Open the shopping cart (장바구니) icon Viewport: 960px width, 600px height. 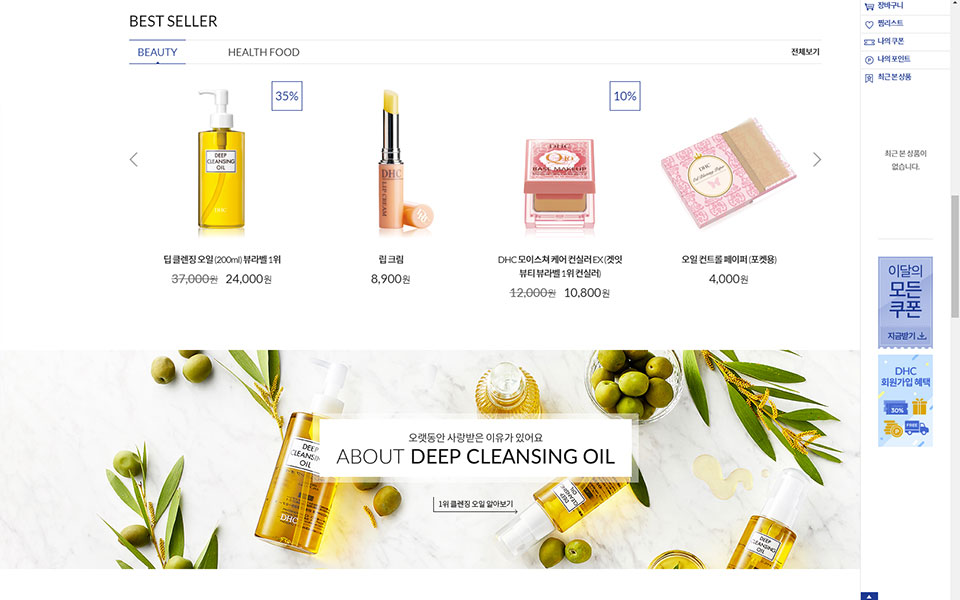click(x=869, y=6)
